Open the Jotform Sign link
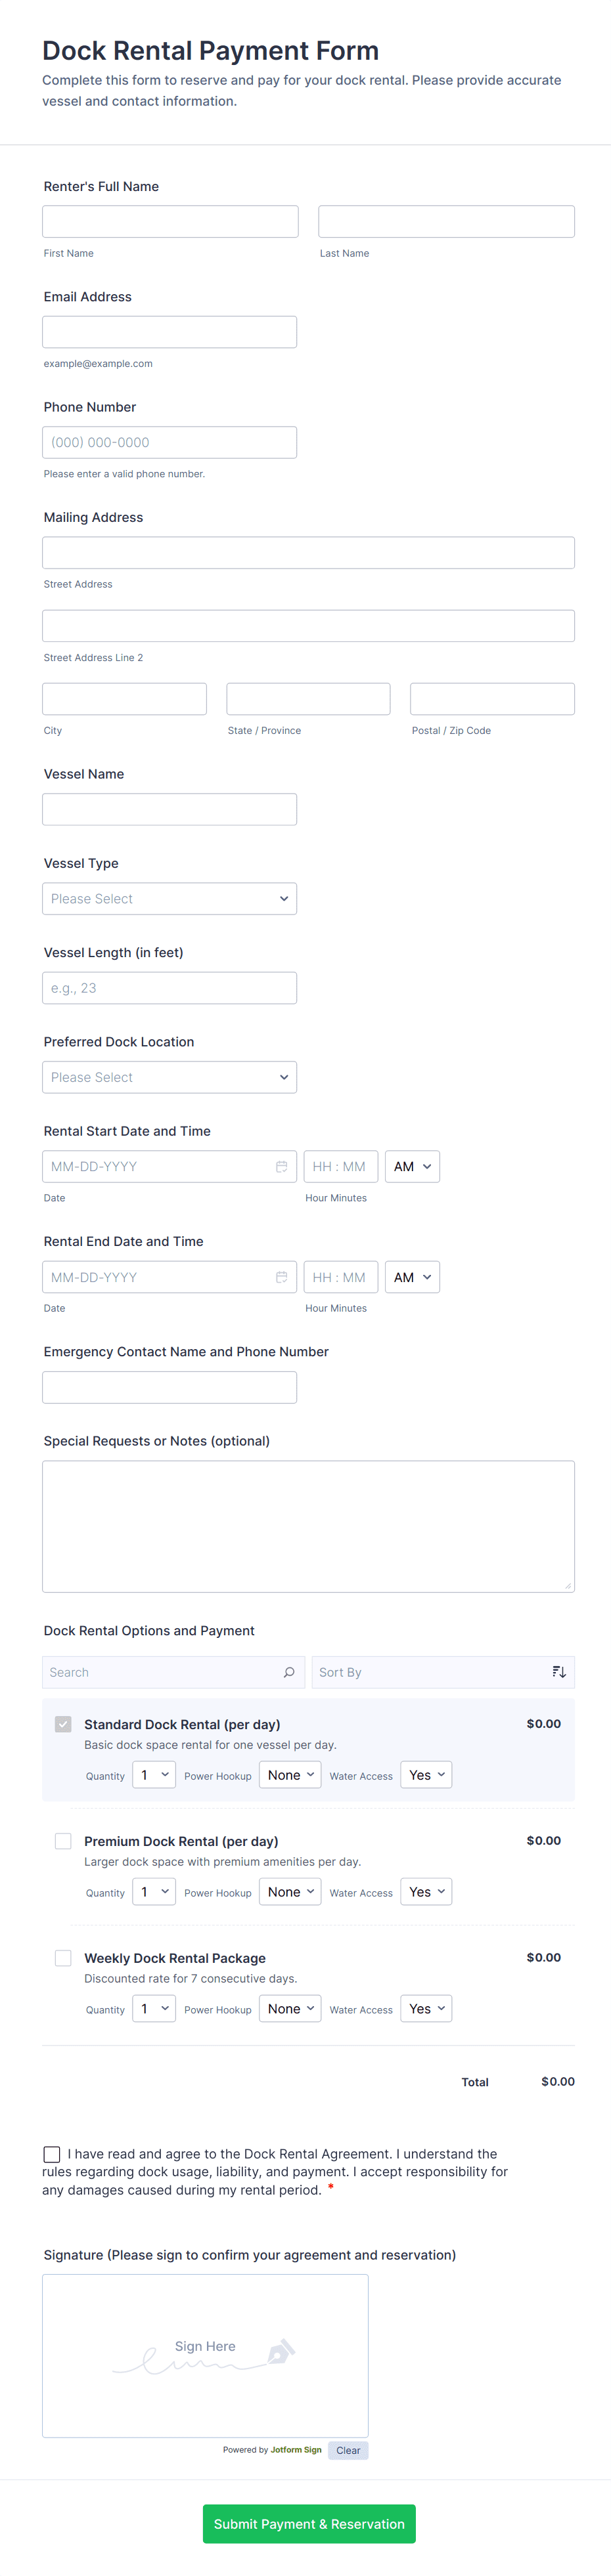This screenshot has width=611, height=2576. tap(296, 2450)
